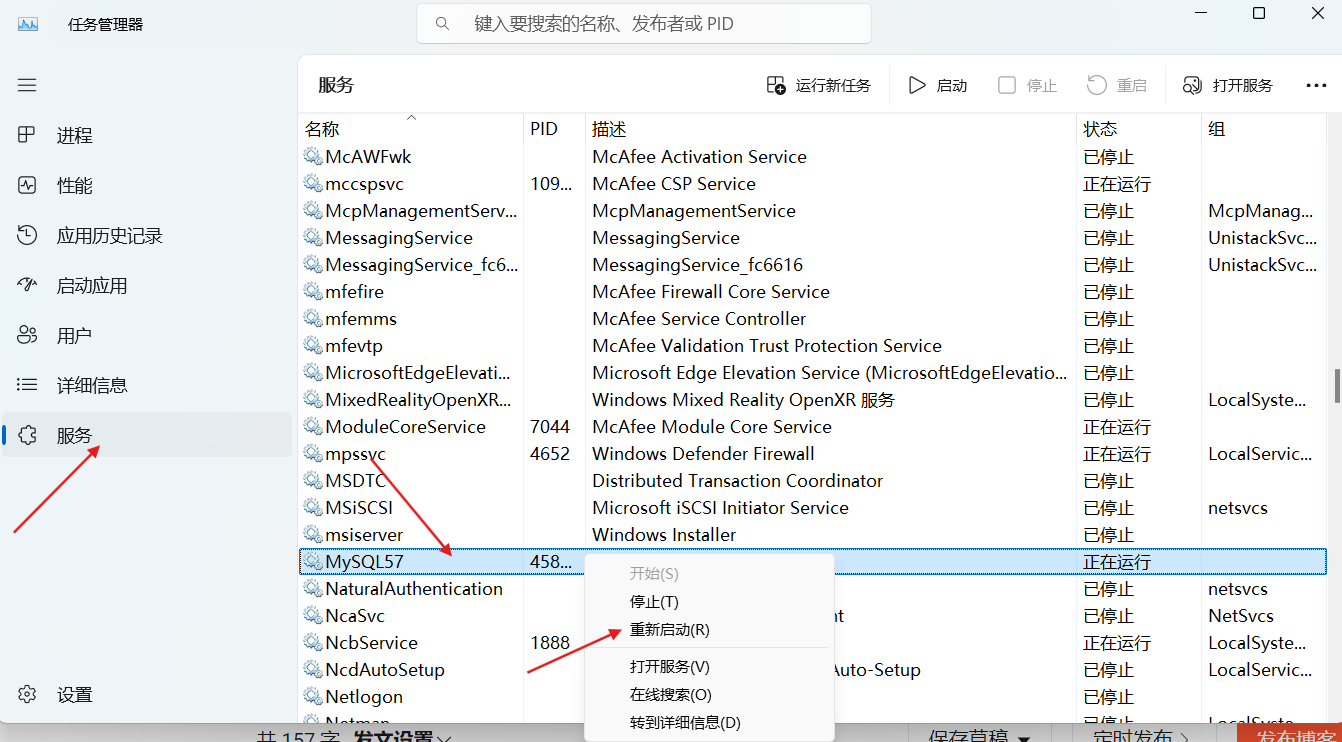Click the 运行新任务 (Run new task) icon
Image resolution: width=1342 pixels, height=742 pixels.
coord(774,85)
